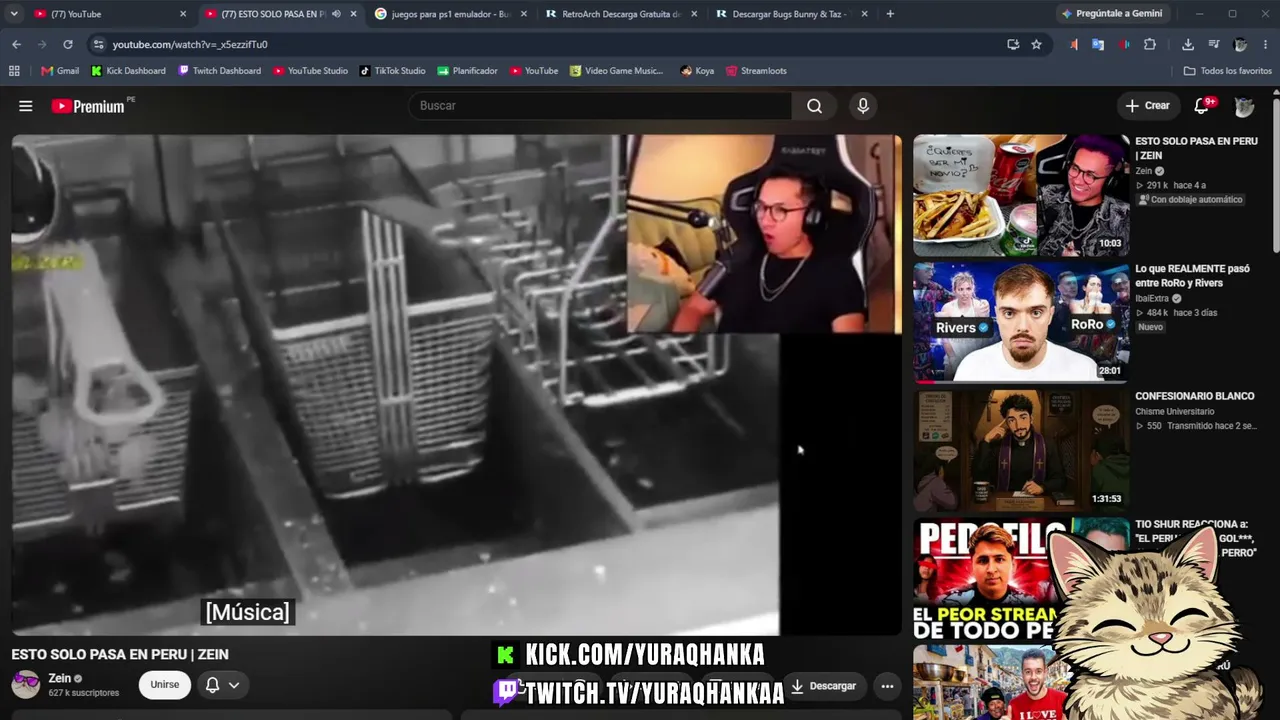Viewport: 1280px width, 720px height.
Task: Open the Twitch Dashboard bookmark
Action: point(220,71)
